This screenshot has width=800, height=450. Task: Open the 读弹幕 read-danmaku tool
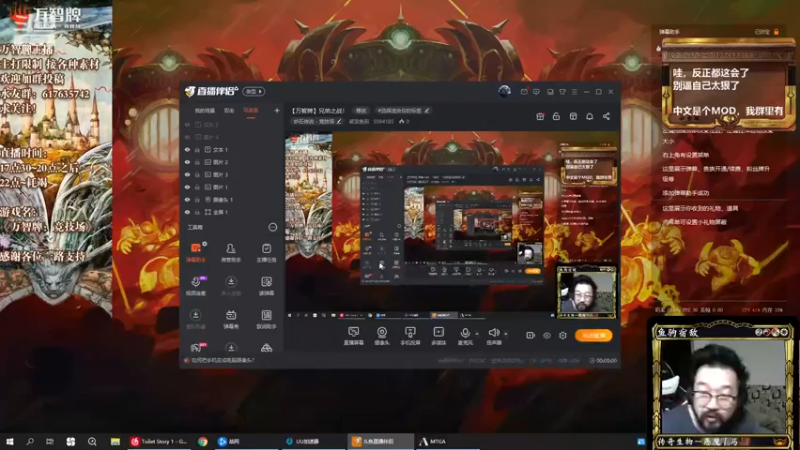pyautogui.click(x=266, y=285)
